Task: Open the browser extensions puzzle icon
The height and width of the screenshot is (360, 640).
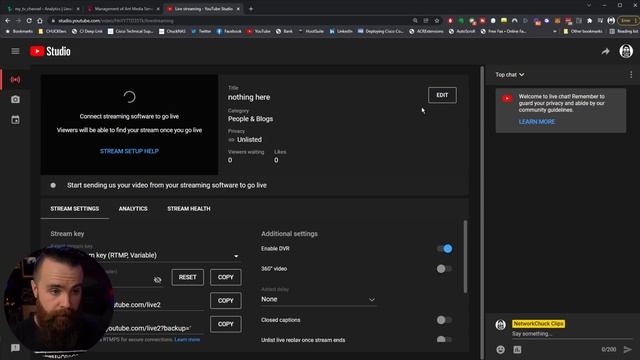Action: [589, 20]
